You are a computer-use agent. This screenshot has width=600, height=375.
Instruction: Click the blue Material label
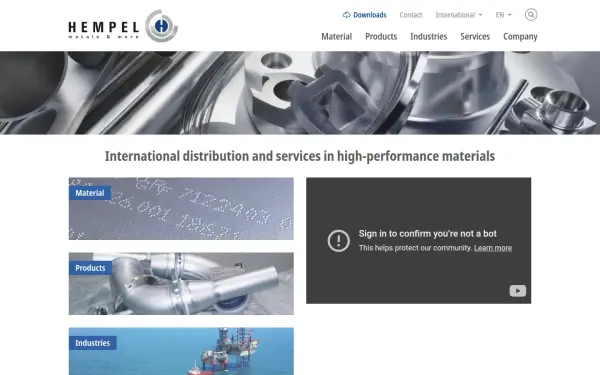coord(90,193)
